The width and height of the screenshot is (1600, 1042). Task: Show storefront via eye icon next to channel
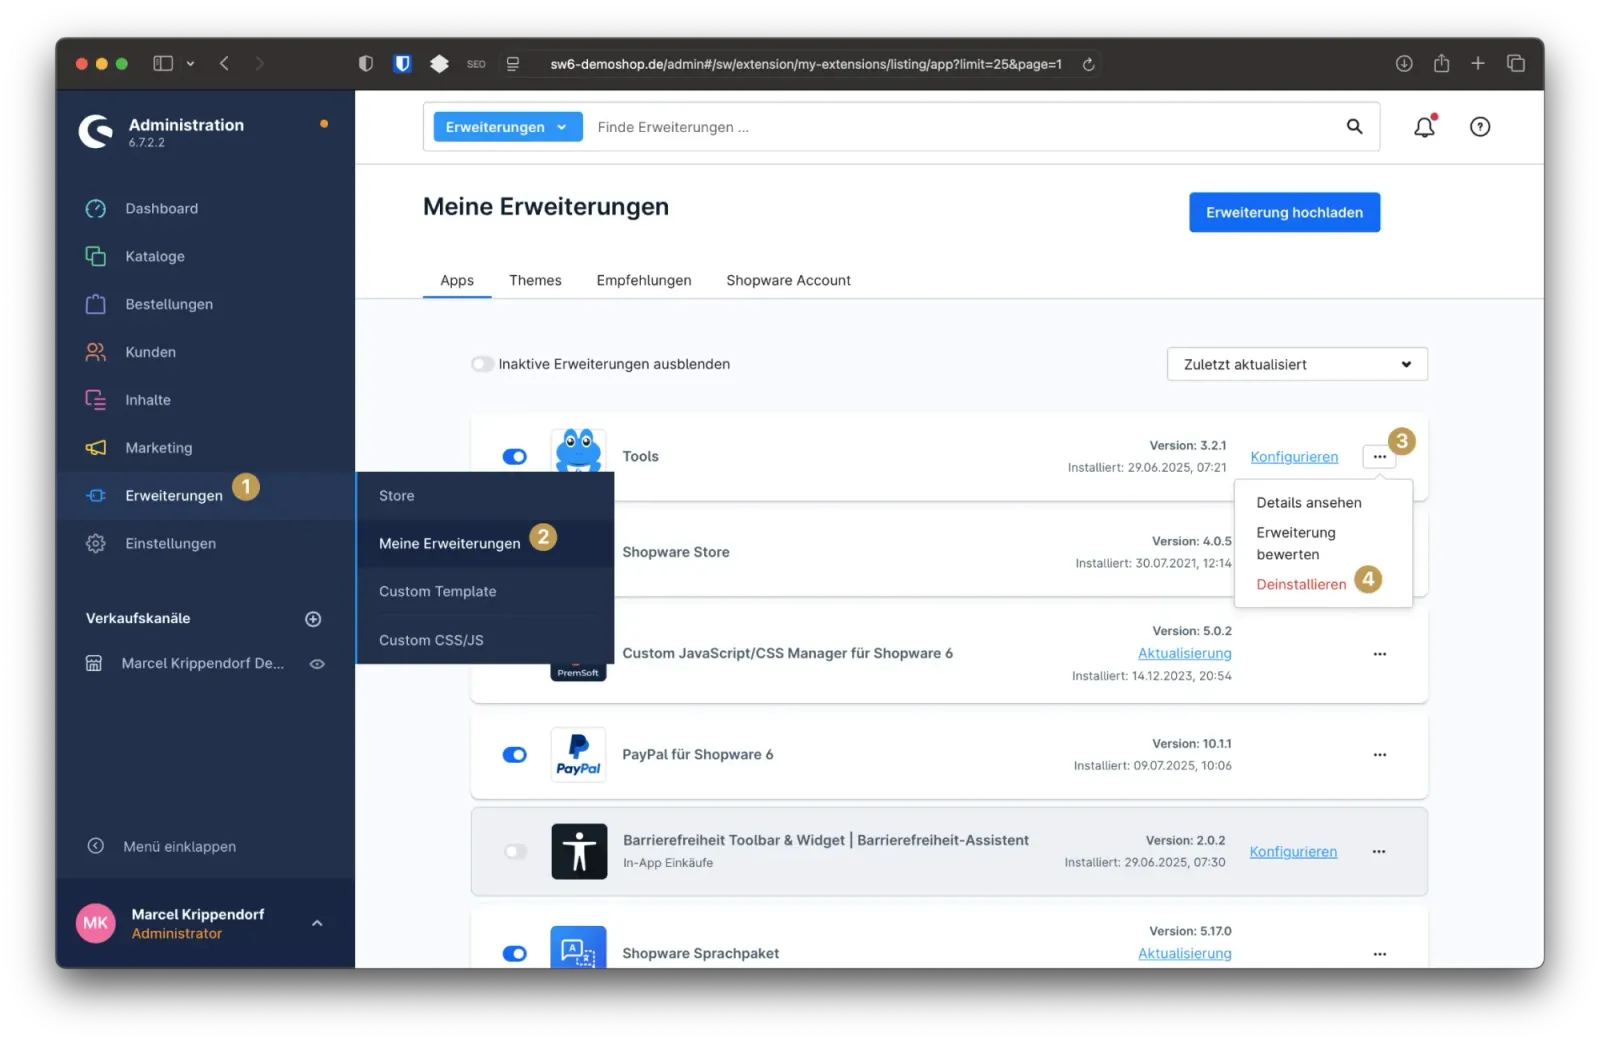click(x=317, y=664)
